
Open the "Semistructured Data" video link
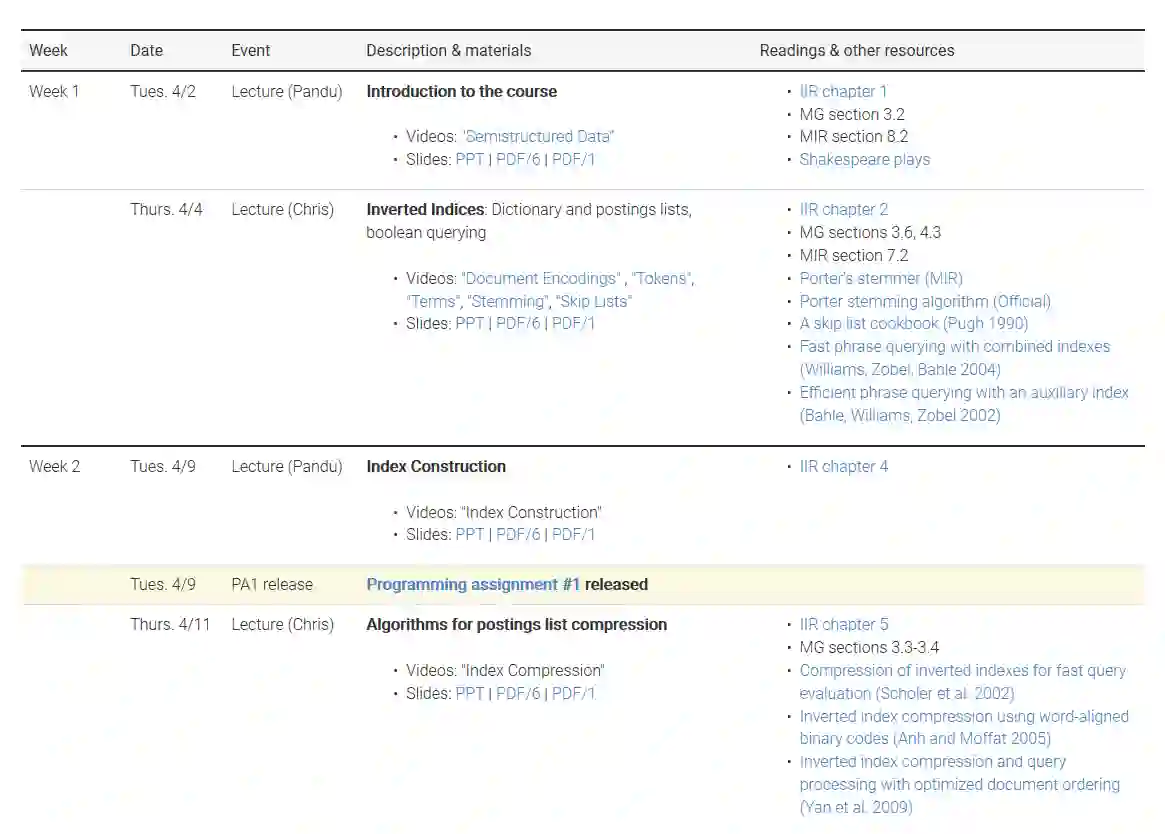[538, 136]
